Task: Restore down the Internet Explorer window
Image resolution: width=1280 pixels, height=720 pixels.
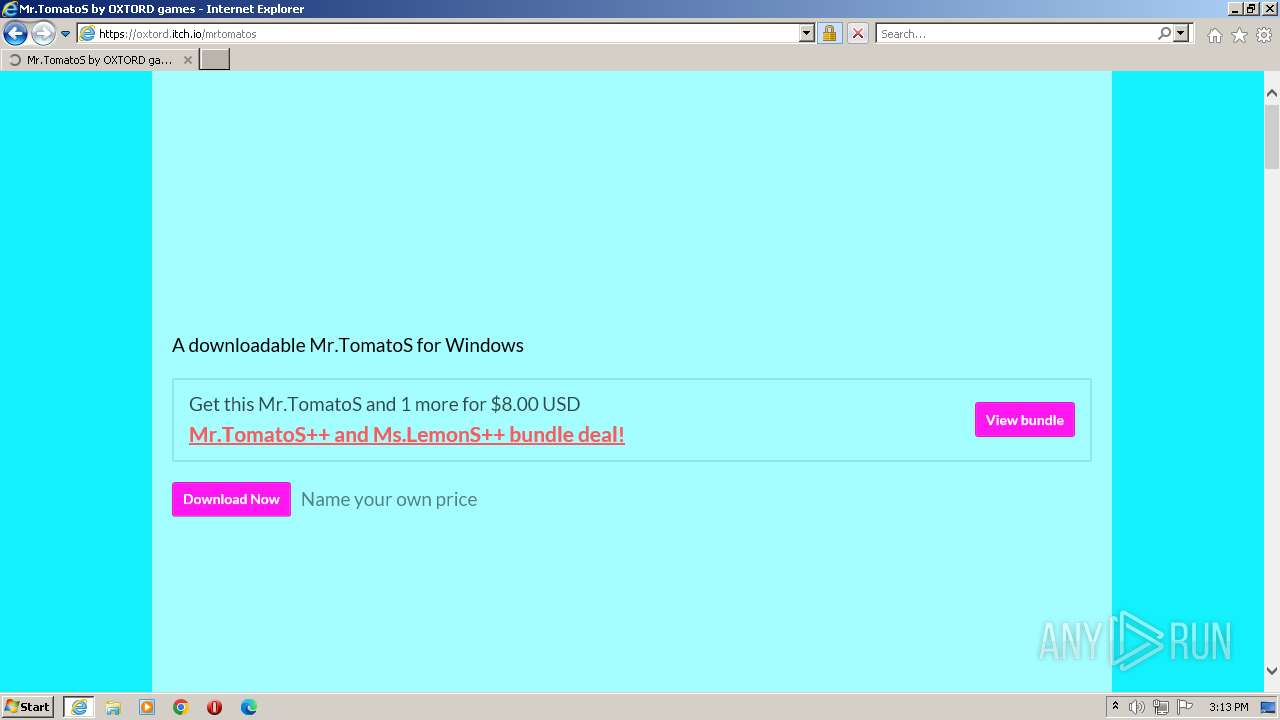Action: coord(1251,9)
